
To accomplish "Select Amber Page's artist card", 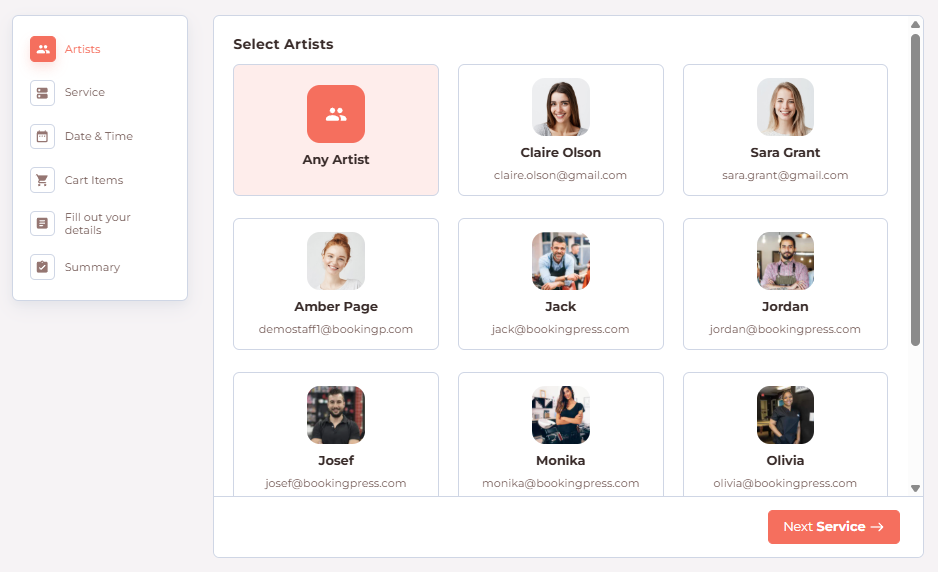I will coord(336,284).
